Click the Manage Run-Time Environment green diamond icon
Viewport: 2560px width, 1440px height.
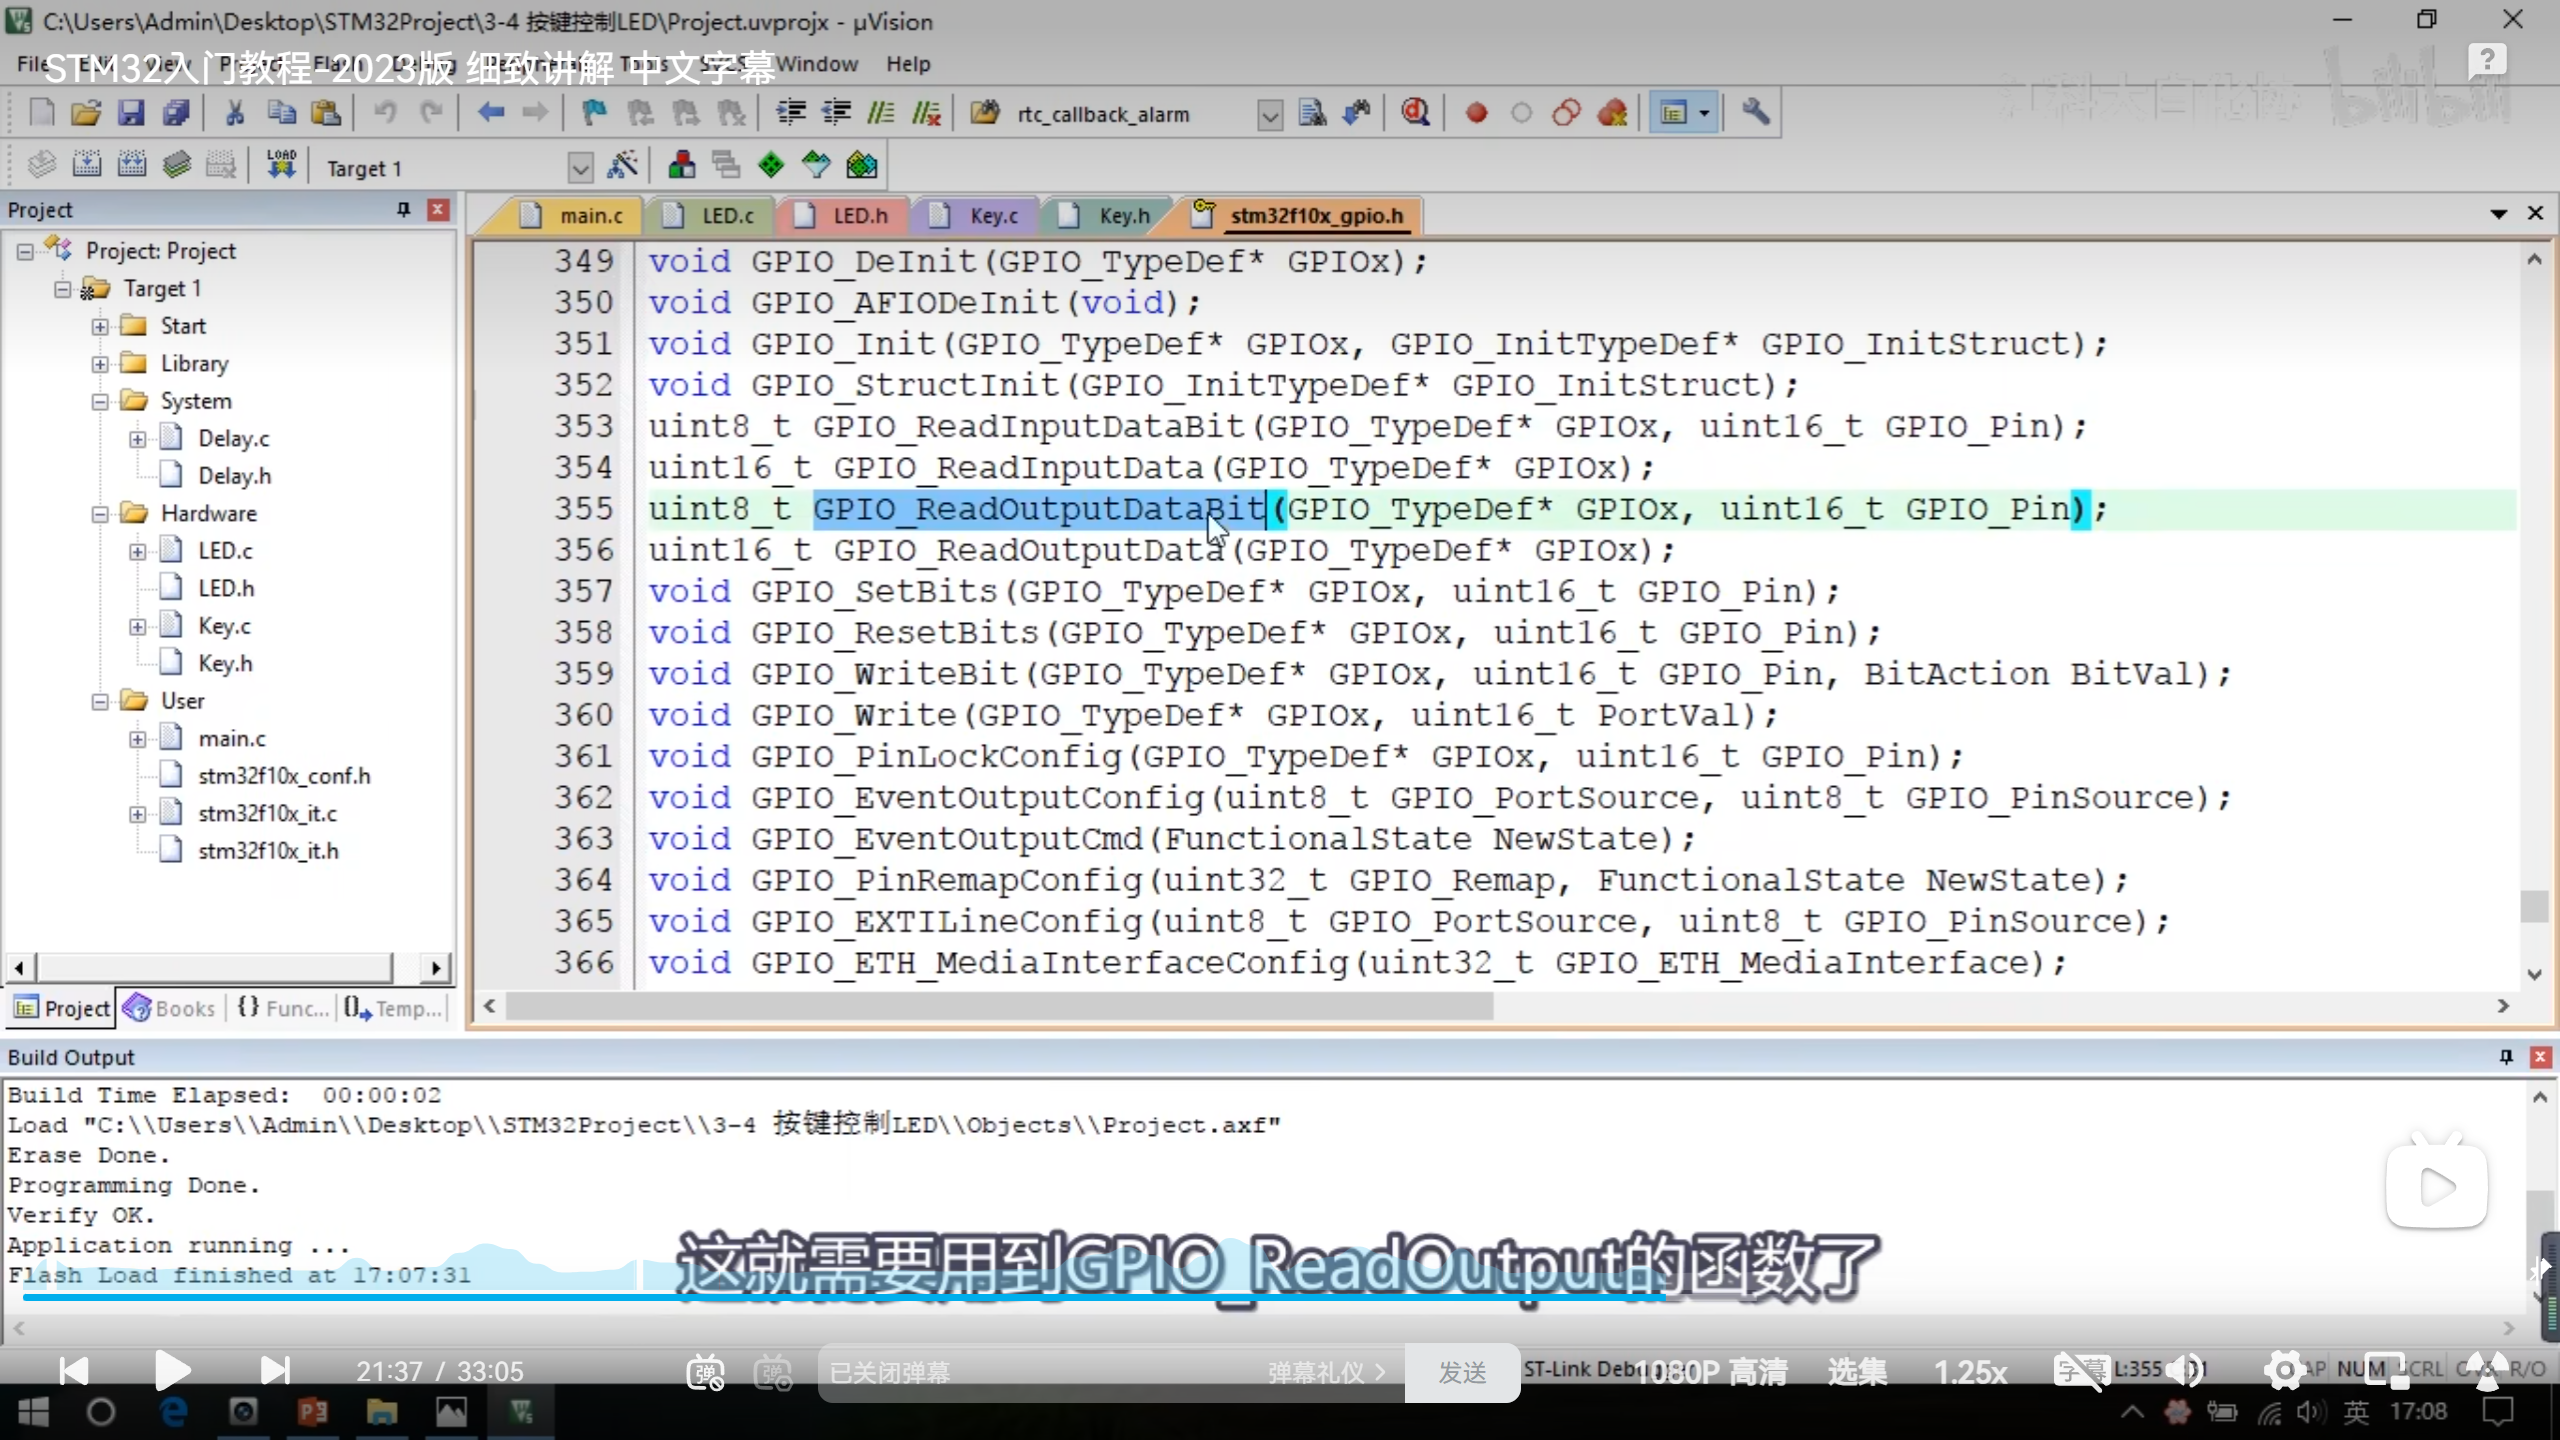click(x=771, y=165)
